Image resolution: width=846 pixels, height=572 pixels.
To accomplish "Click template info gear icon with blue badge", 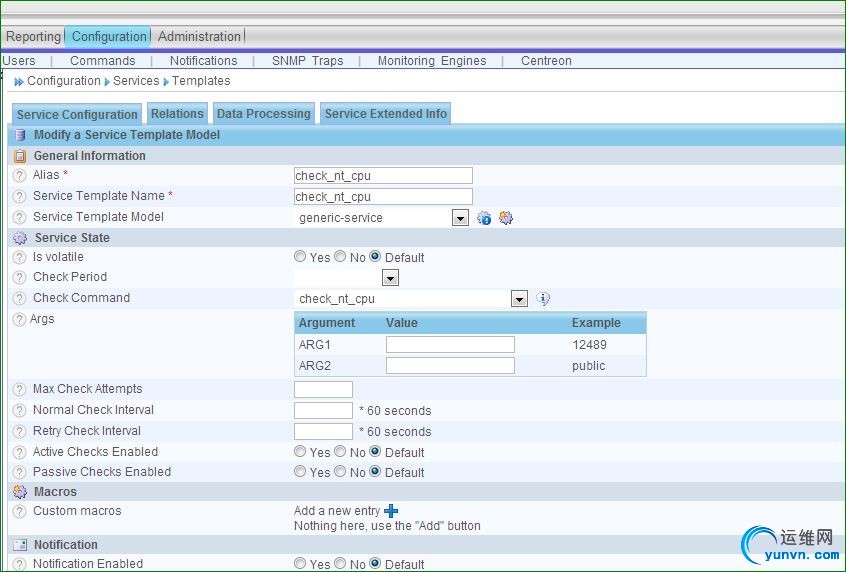I will (484, 218).
